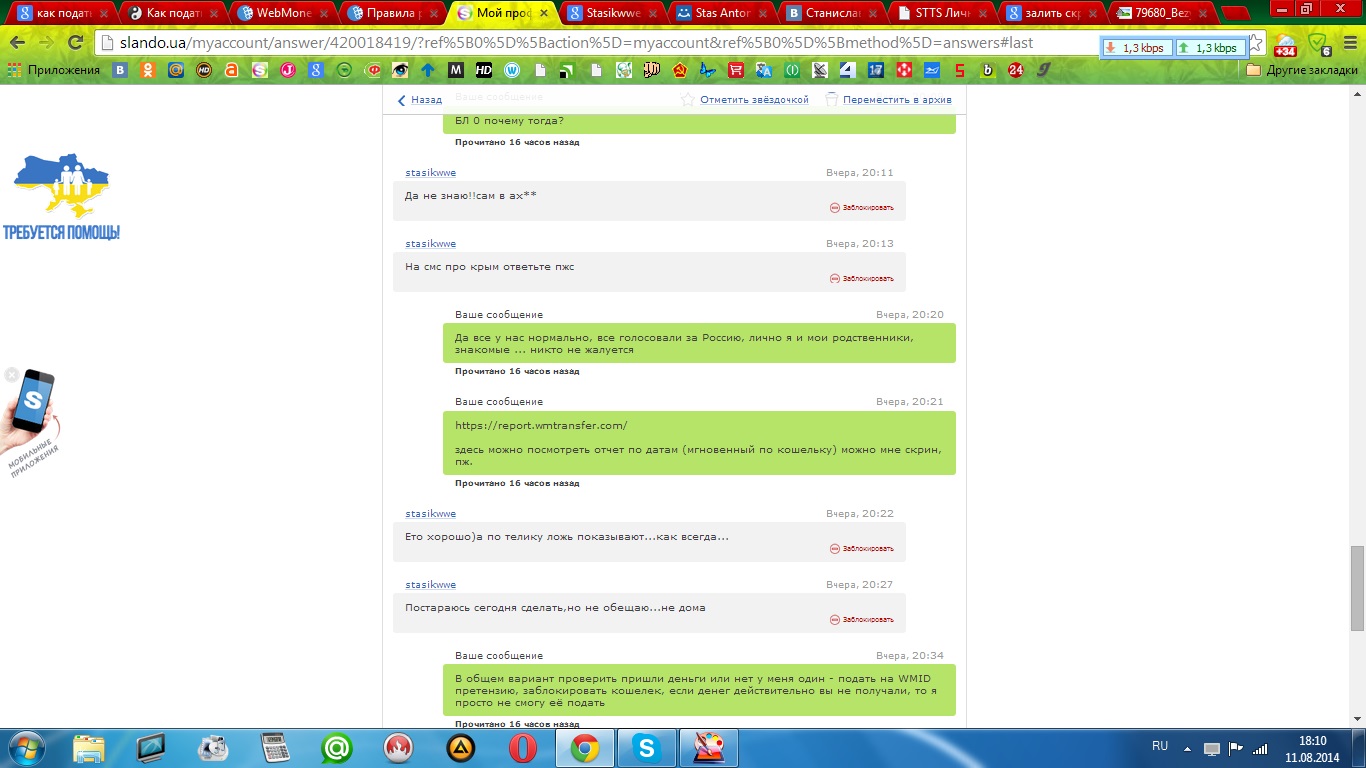Viewport: 1366px width, 768px height.
Task: Open the Opera browser taskbar icon
Action: pyautogui.click(x=523, y=748)
